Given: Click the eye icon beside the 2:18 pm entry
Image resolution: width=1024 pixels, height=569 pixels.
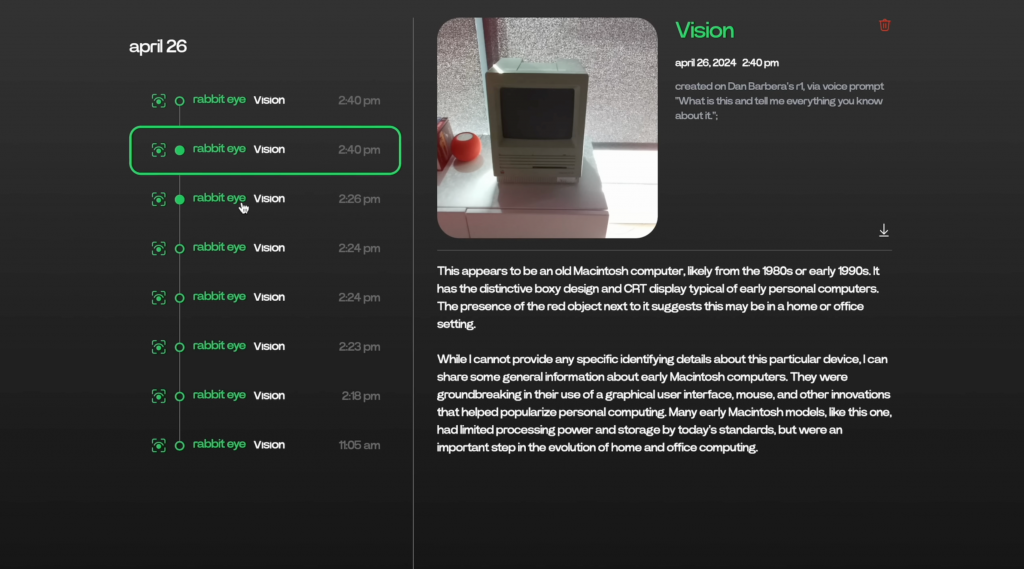Looking at the screenshot, I should click(158, 396).
